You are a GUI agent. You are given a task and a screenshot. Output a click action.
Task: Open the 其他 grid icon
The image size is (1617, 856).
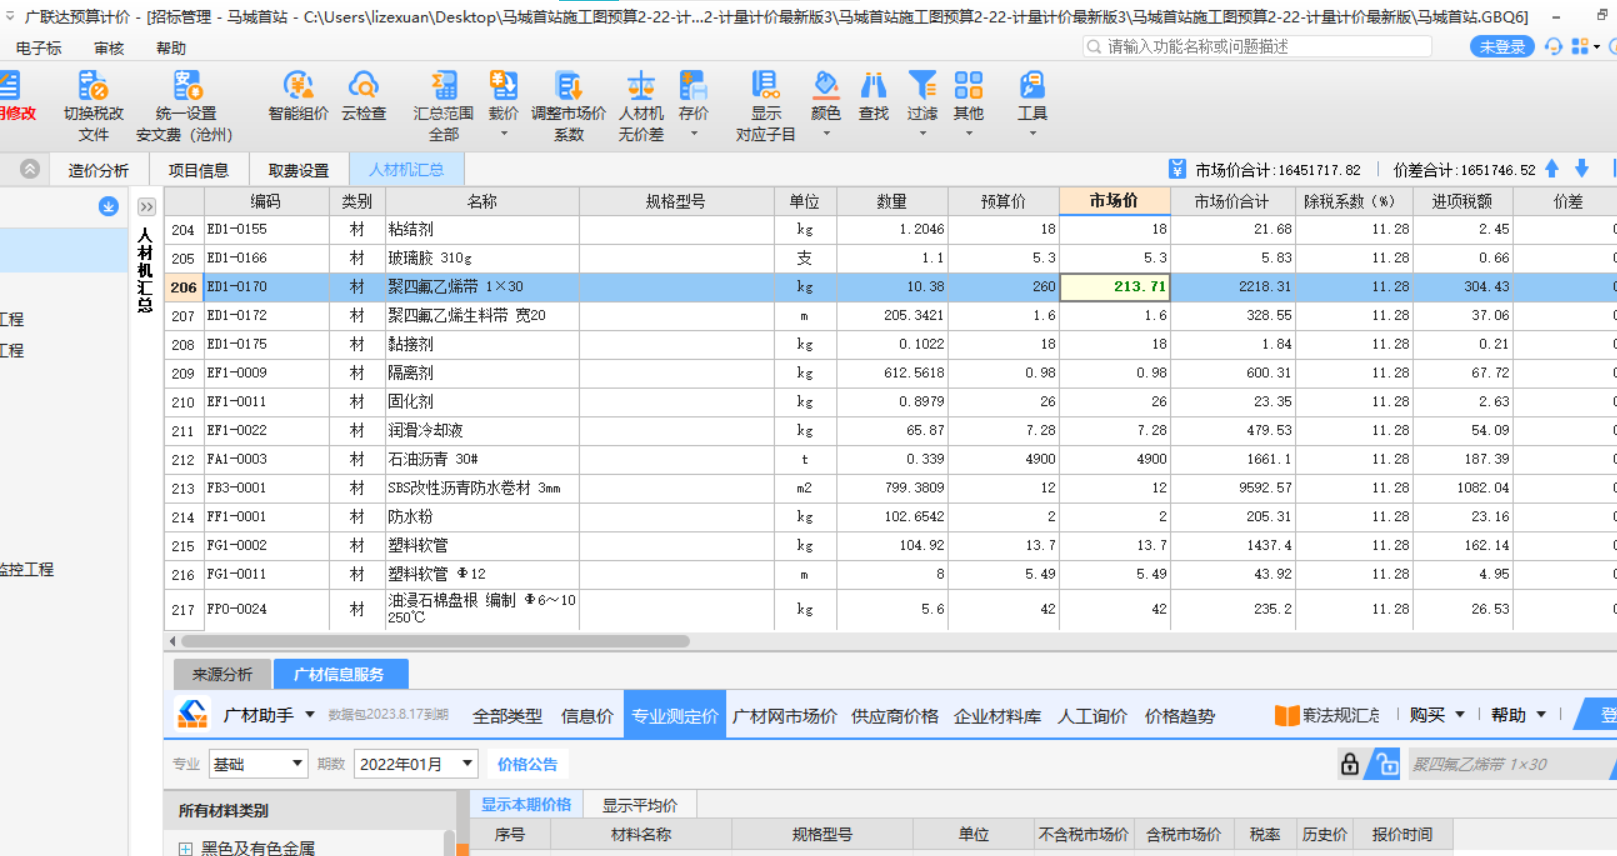pyautogui.click(x=968, y=86)
